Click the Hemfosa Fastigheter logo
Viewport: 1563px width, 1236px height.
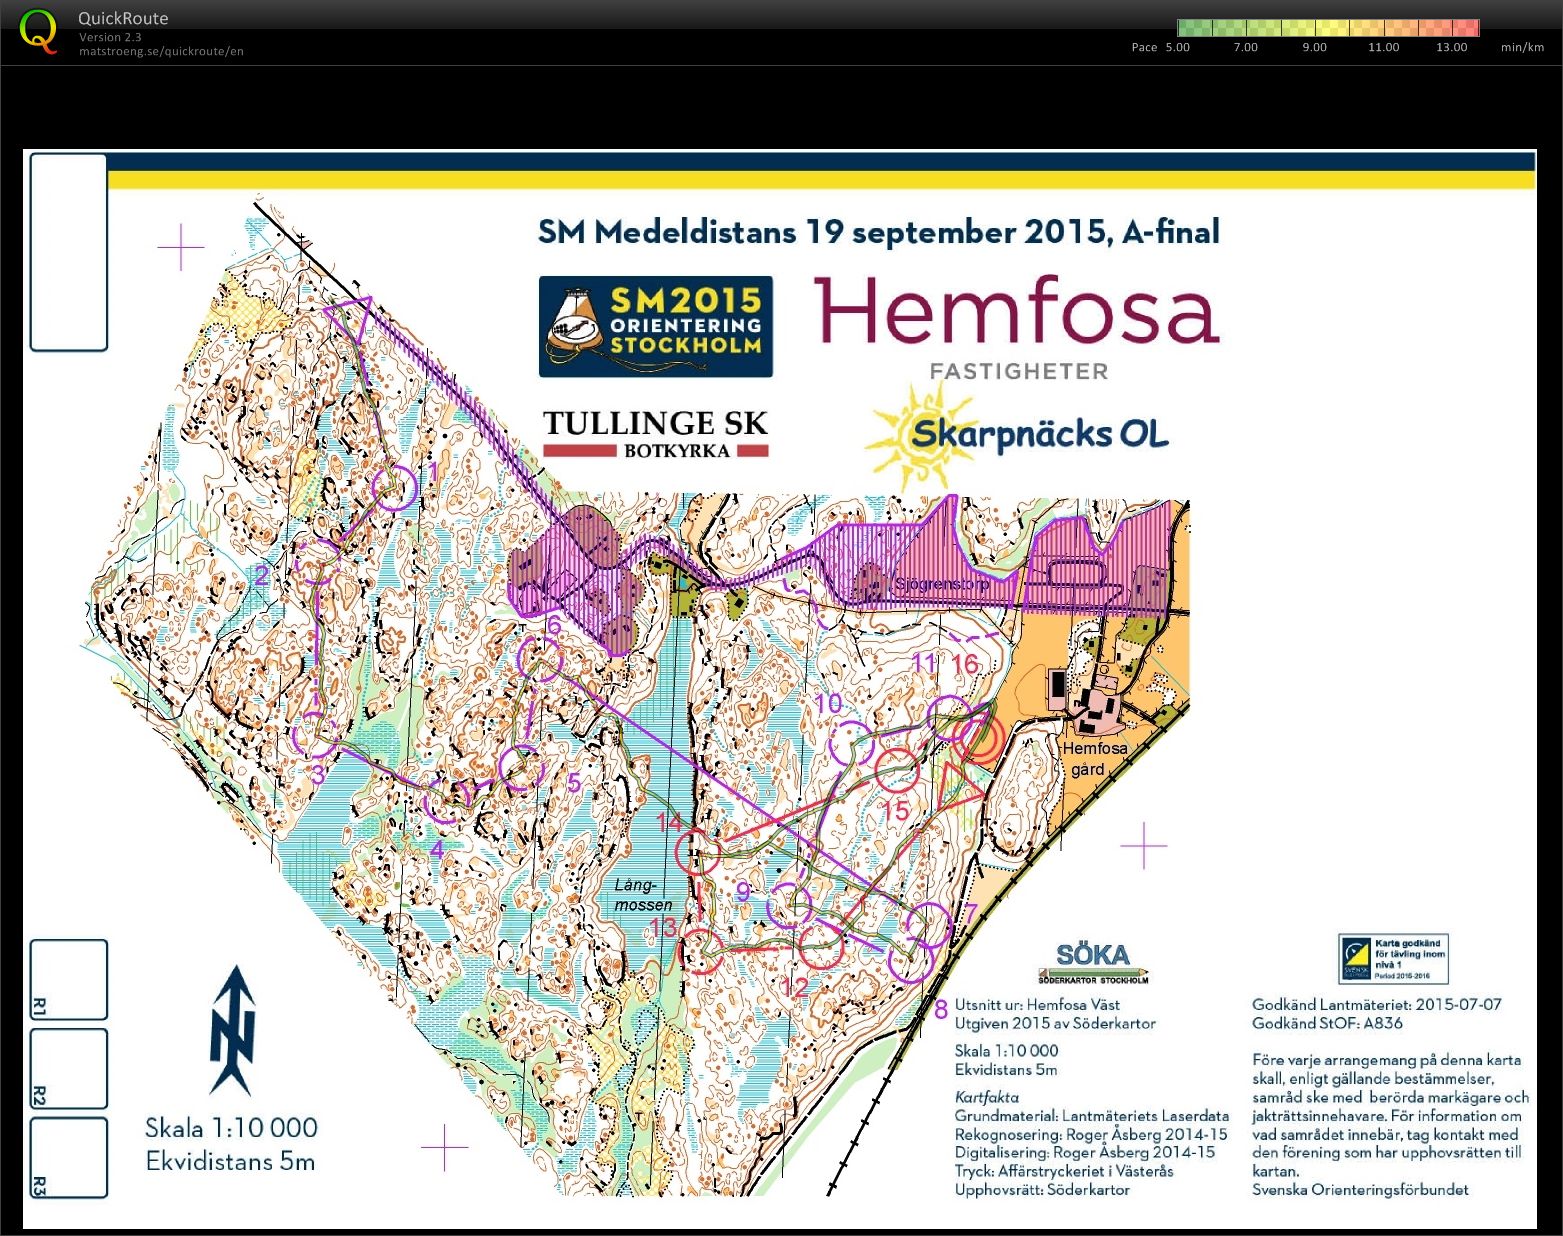coord(1017,328)
